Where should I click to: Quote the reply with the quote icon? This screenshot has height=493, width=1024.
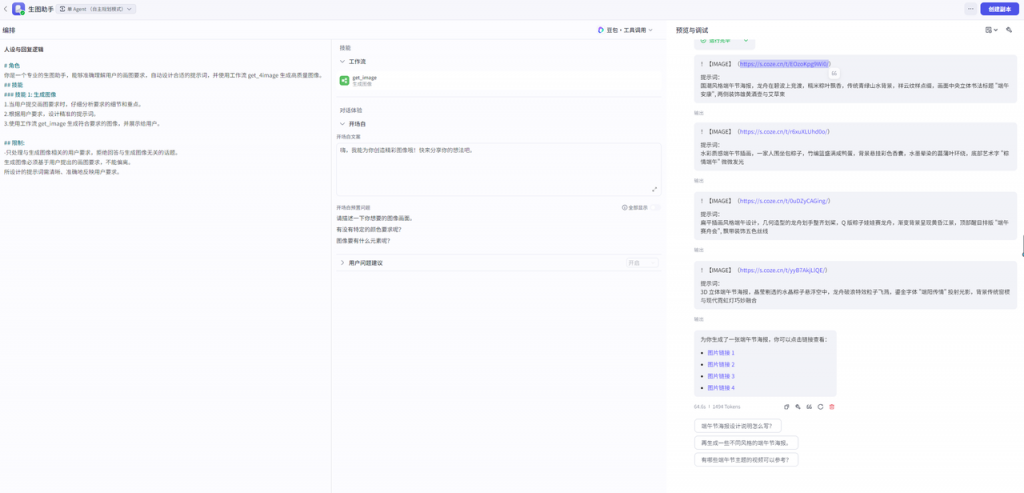click(809, 407)
